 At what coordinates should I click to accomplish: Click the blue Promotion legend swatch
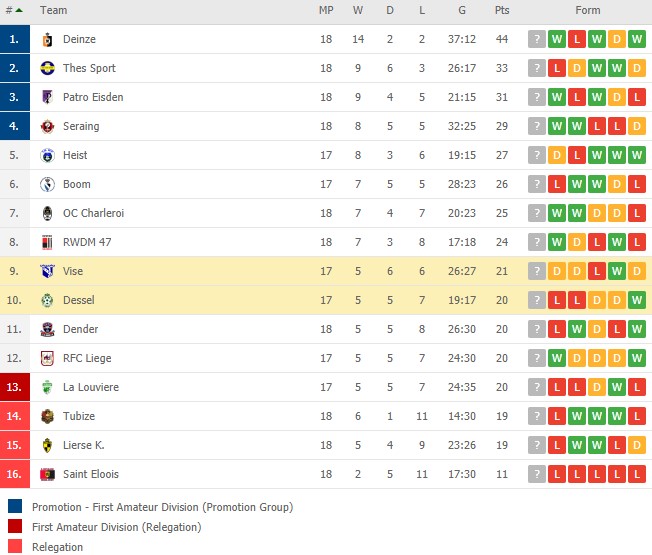[x=15, y=507]
